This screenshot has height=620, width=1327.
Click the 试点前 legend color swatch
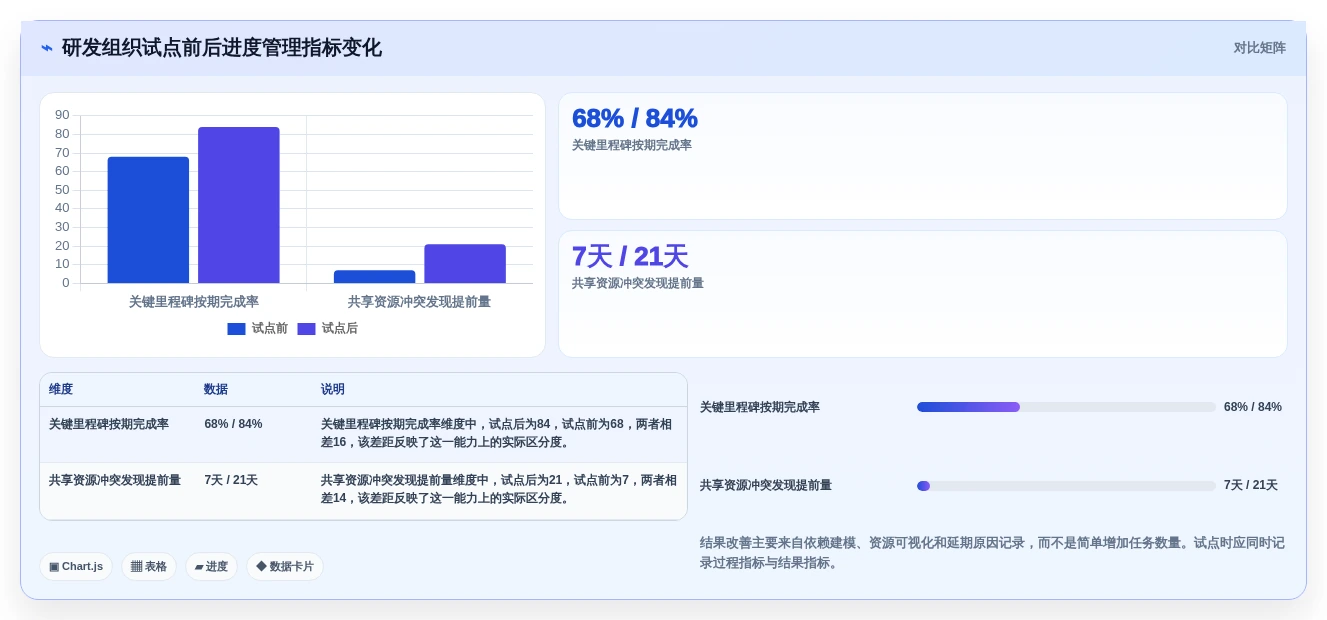pos(236,329)
